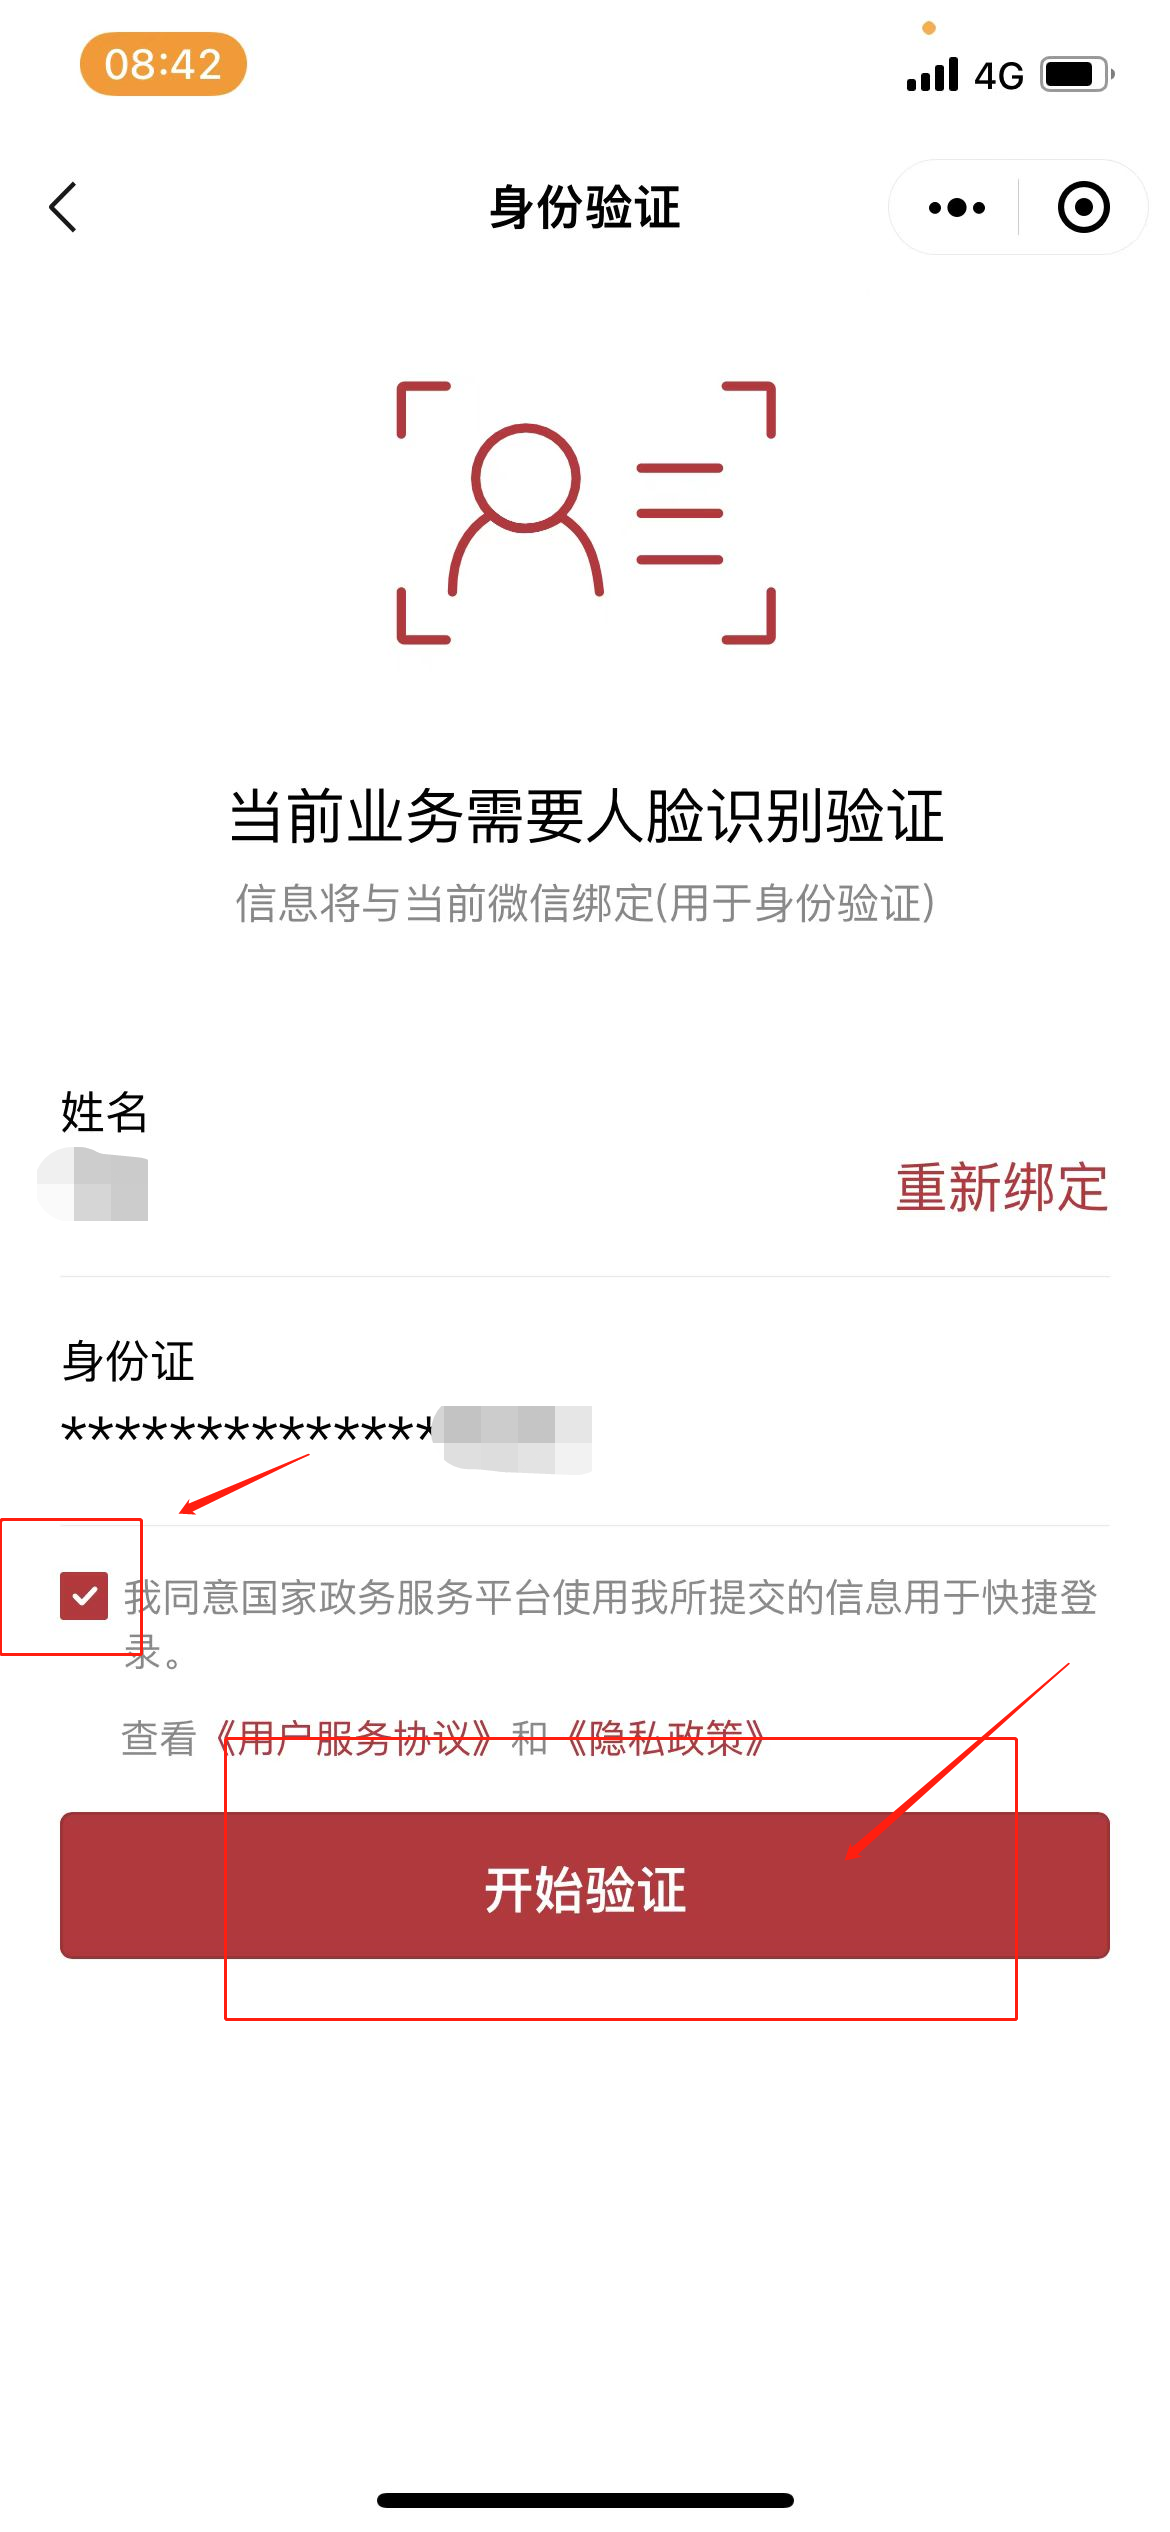
Task: Open the 《用户服务协议》 link
Action: (x=354, y=1739)
